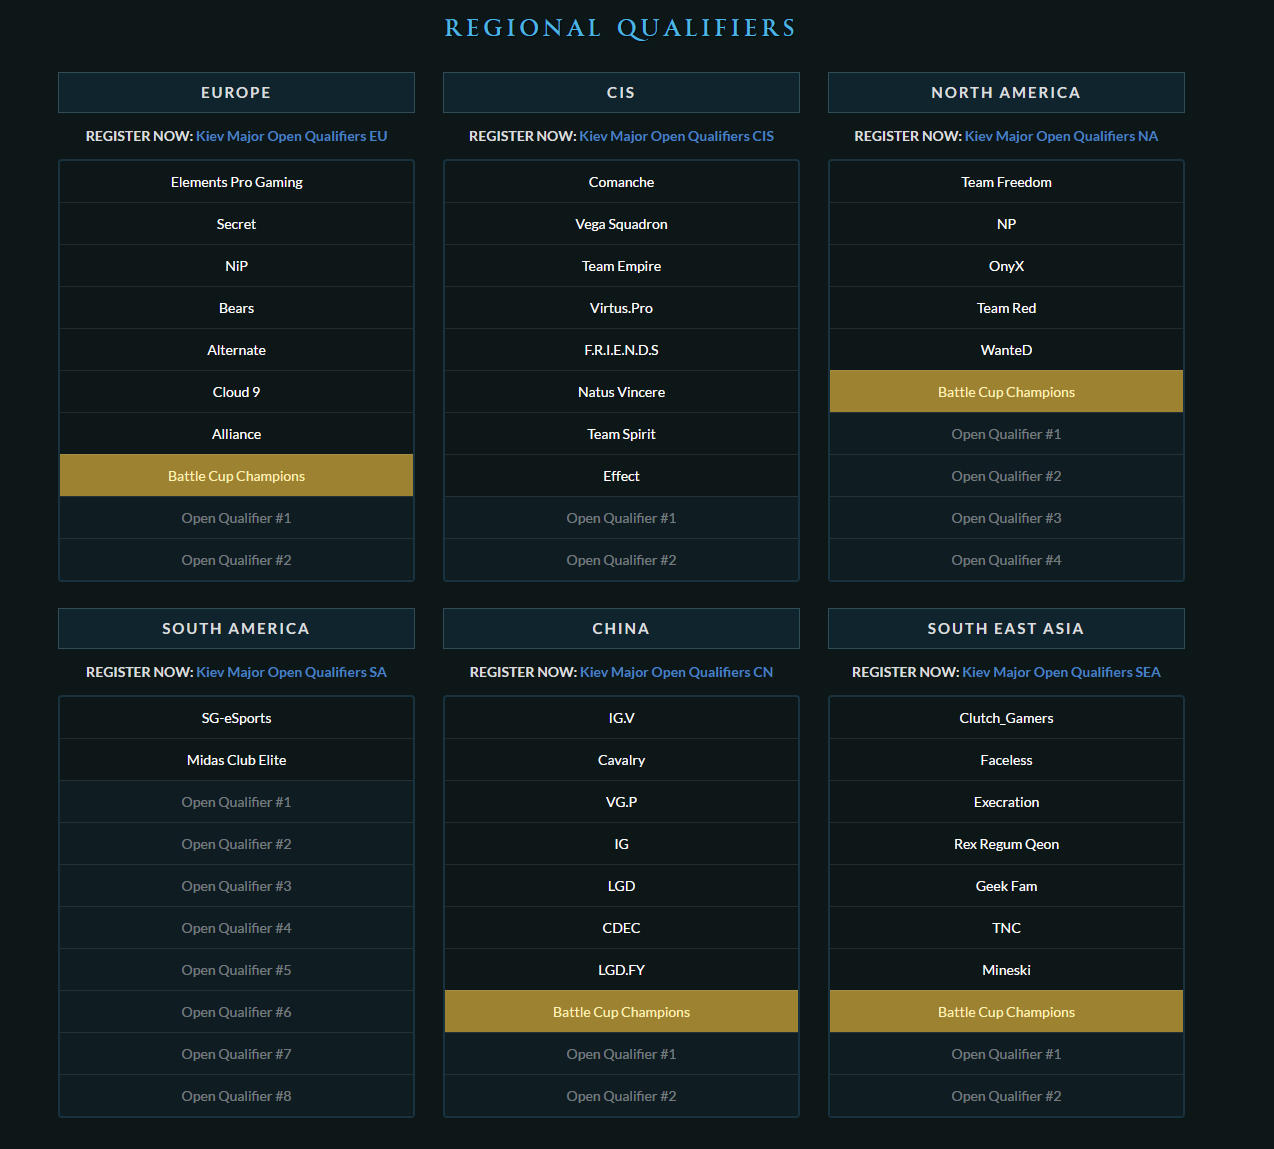The width and height of the screenshot is (1274, 1149).
Task: Select the Cavalry team row
Action: tap(621, 760)
